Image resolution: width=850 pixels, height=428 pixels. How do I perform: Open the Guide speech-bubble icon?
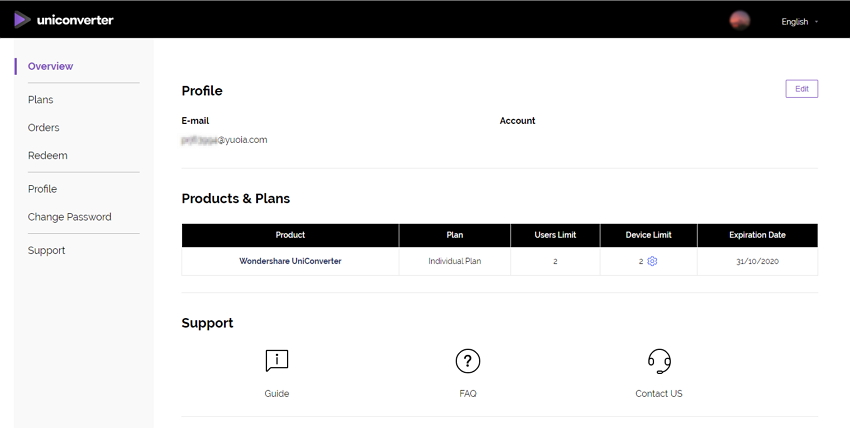pyautogui.click(x=277, y=361)
